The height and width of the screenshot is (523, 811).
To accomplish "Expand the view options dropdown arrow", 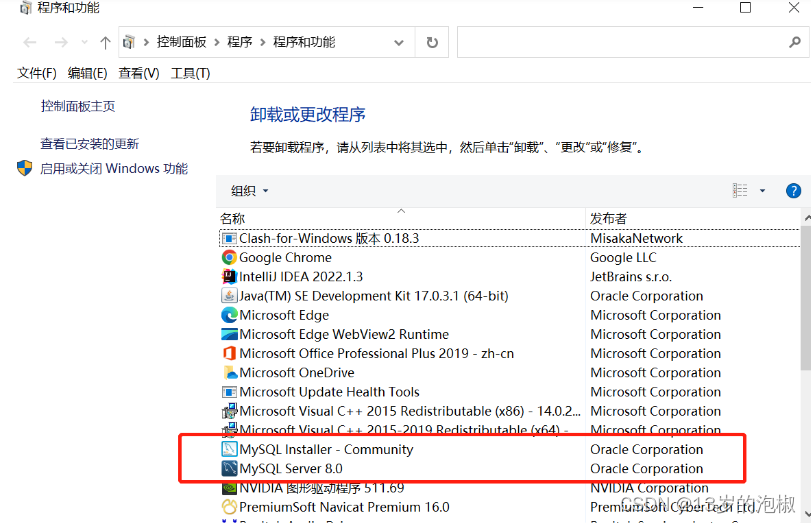I will [762, 191].
